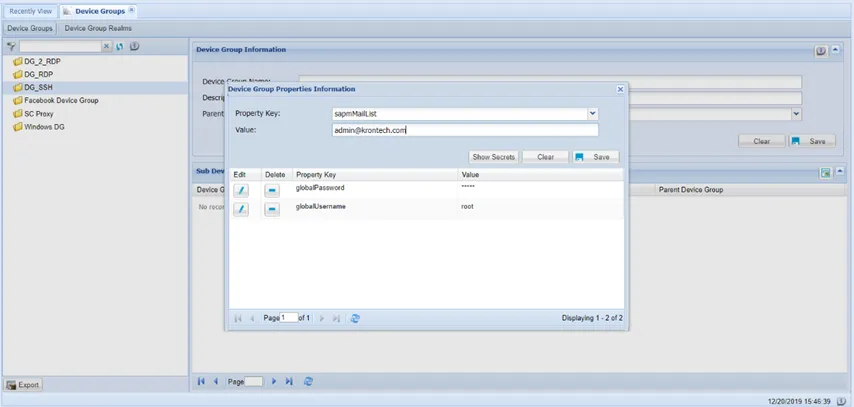Collapse the Sub Device Groups panel
Screen dimensions: 854x407
click(839, 172)
